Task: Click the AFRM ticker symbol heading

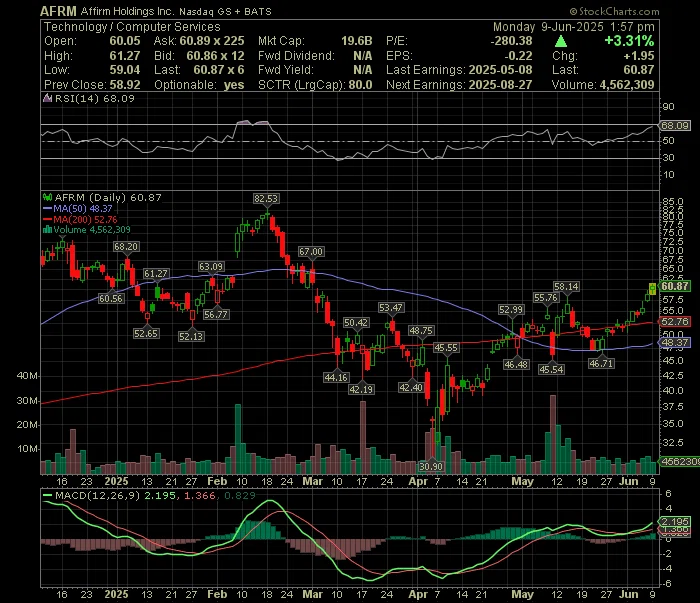Action: pos(58,11)
